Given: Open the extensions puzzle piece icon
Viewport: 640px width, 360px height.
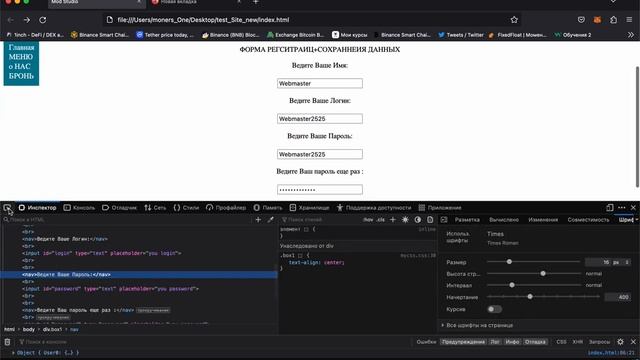Looking at the screenshot, I should click(x=613, y=20).
